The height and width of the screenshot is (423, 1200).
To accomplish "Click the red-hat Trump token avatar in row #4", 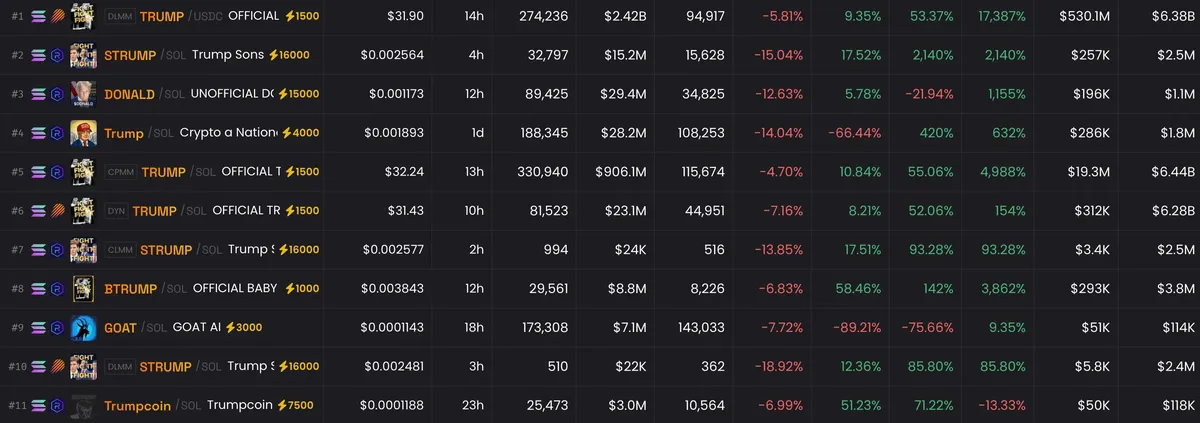I will [83, 133].
